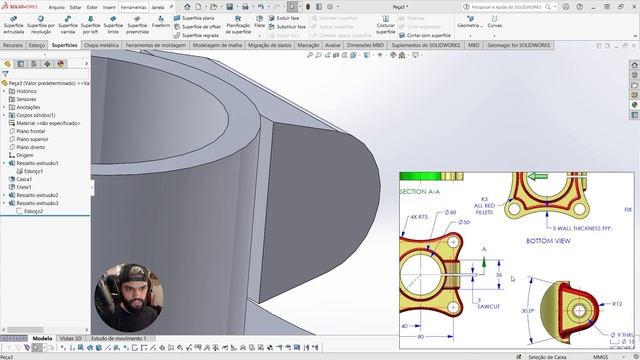Screen dimensions: 640x360
Task: Click the SOLIDWORKS help search field
Action: click(x=506, y=7)
